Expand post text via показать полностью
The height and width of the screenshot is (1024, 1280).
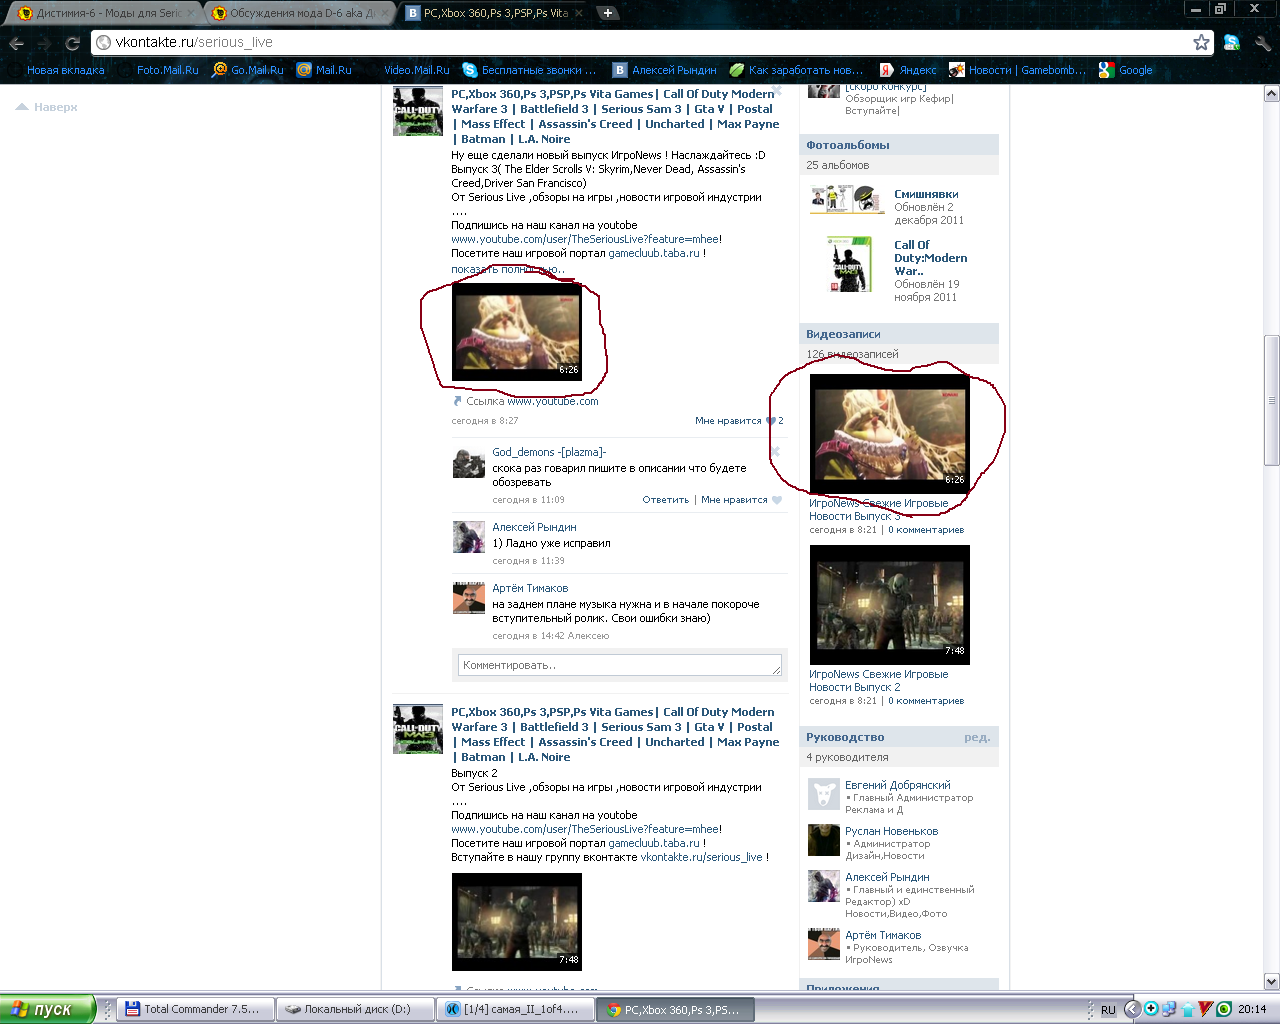click(507, 269)
